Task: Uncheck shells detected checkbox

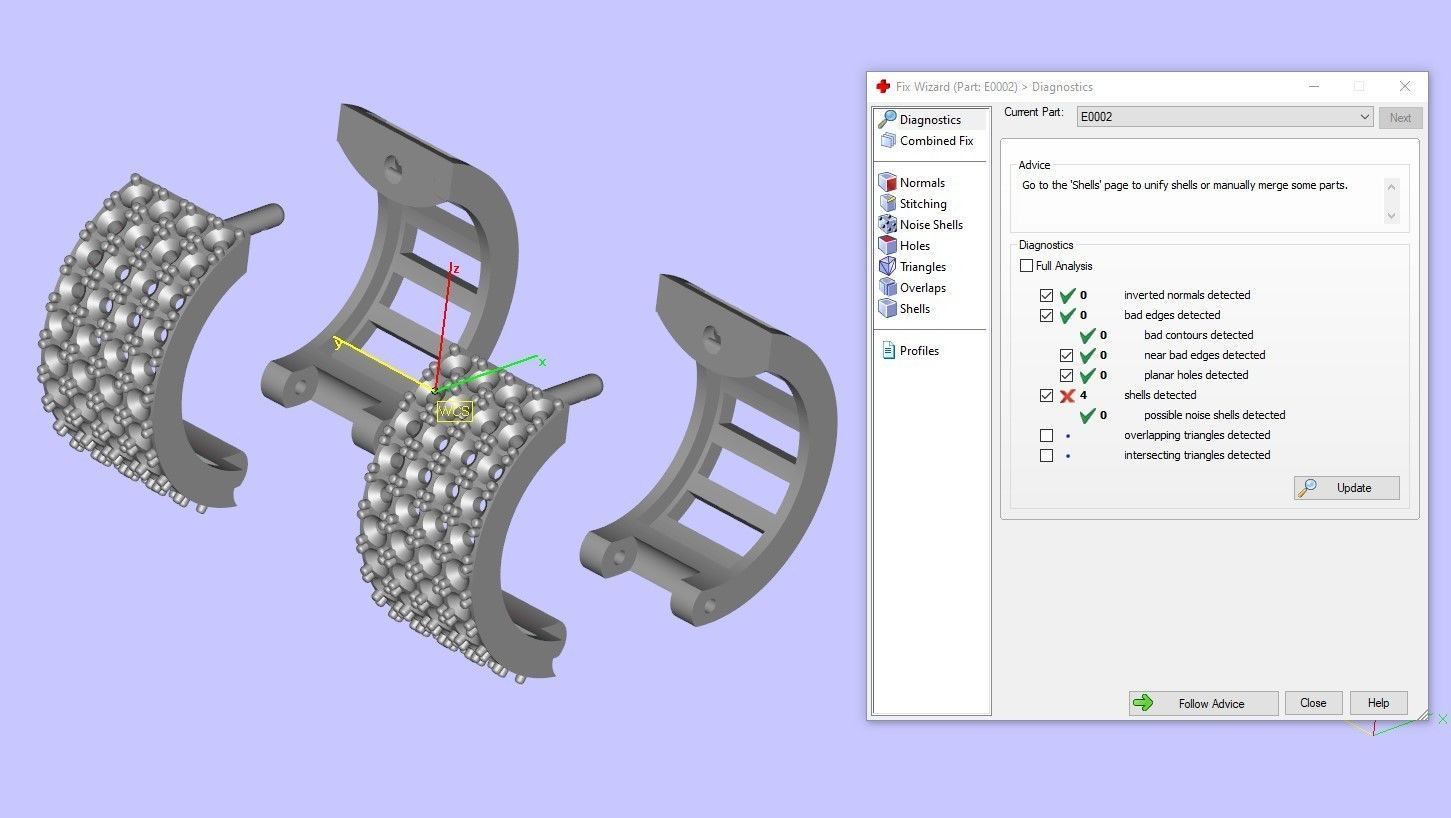Action: pos(1046,395)
